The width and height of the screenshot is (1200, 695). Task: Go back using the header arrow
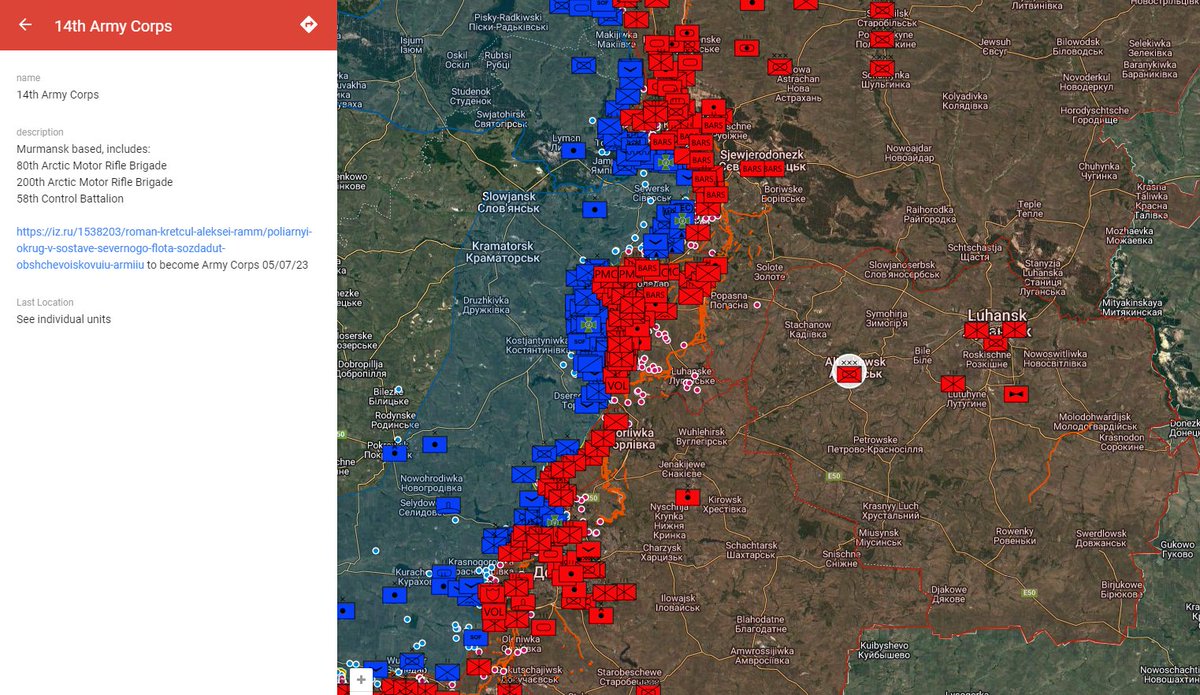25,25
